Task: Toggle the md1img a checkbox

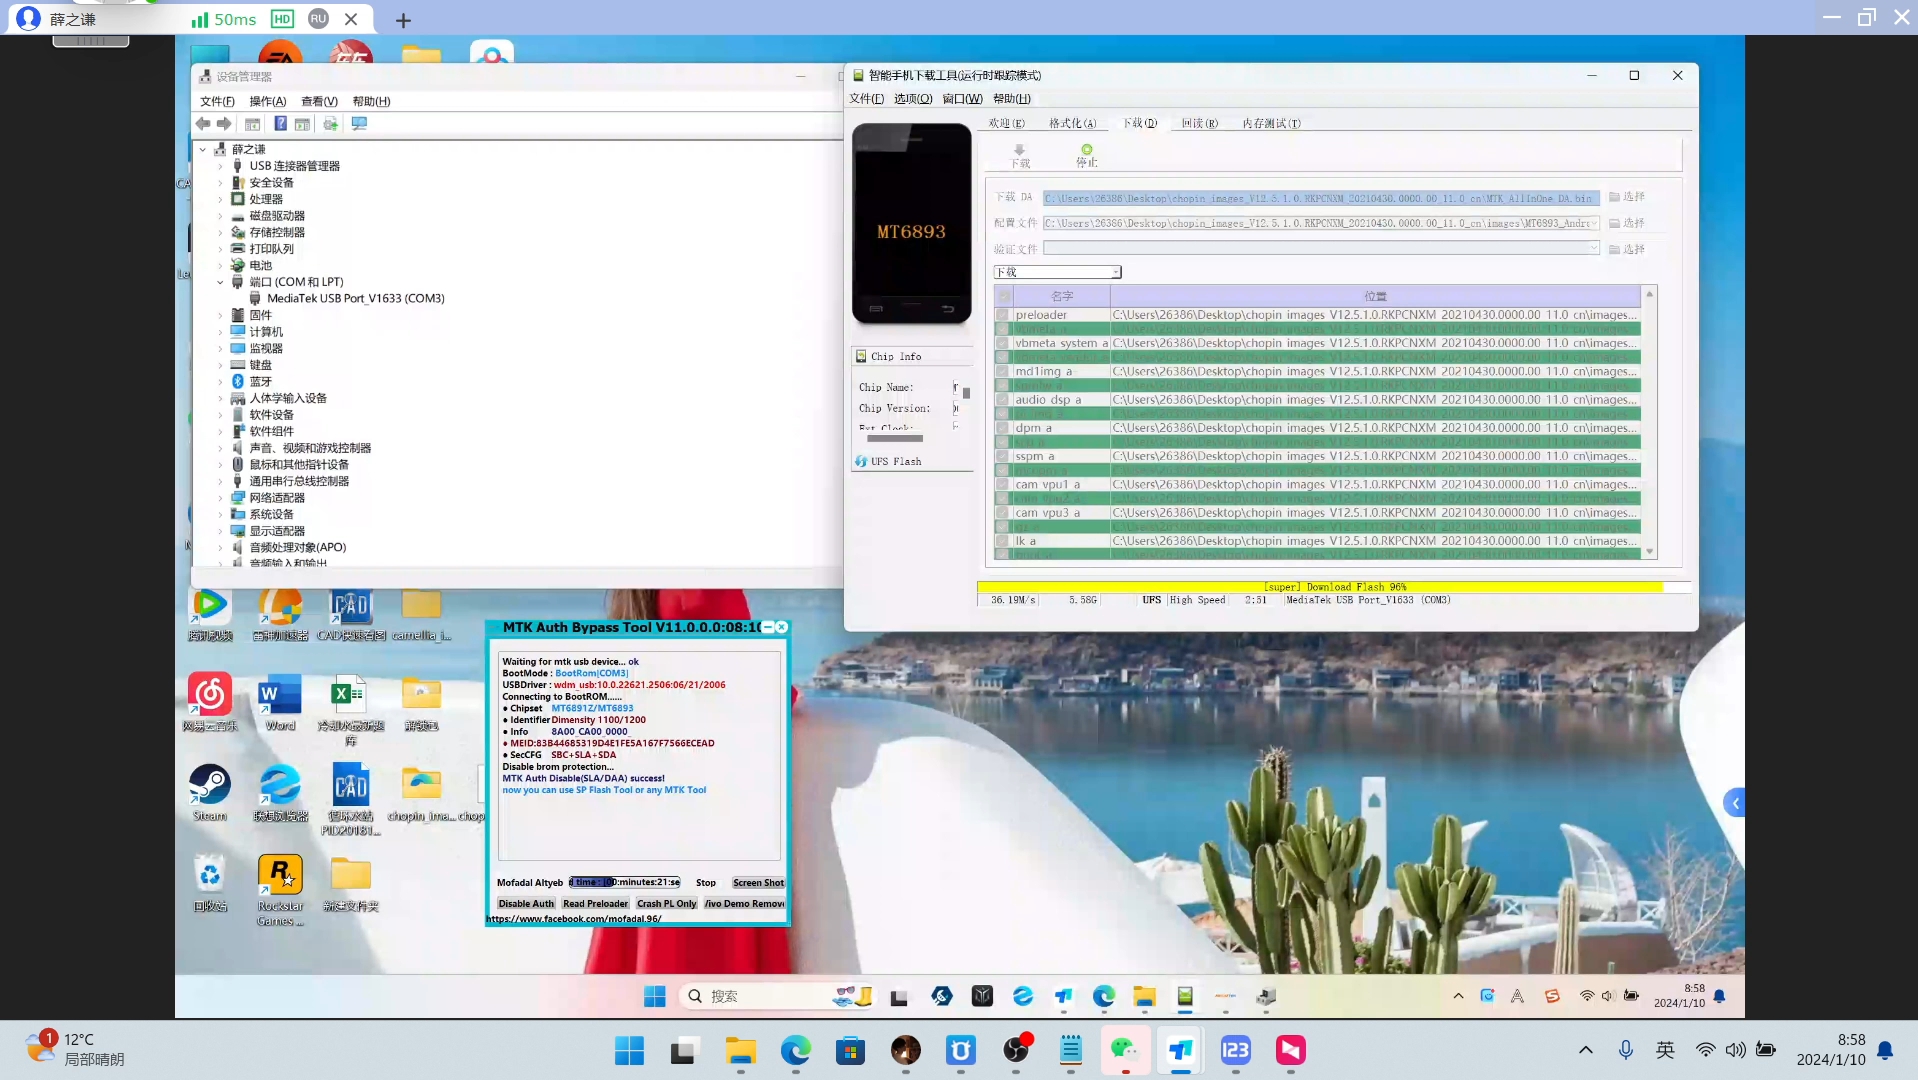Action: tap(1003, 371)
